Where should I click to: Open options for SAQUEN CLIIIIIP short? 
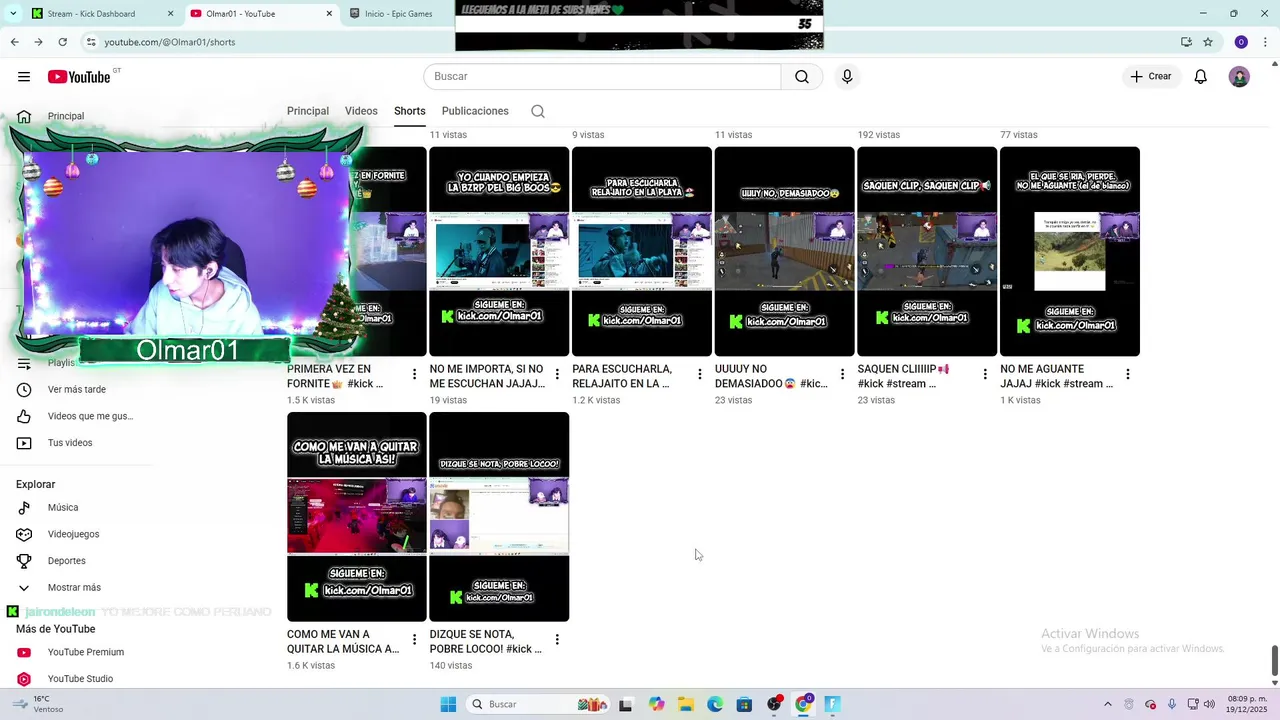pos(985,375)
